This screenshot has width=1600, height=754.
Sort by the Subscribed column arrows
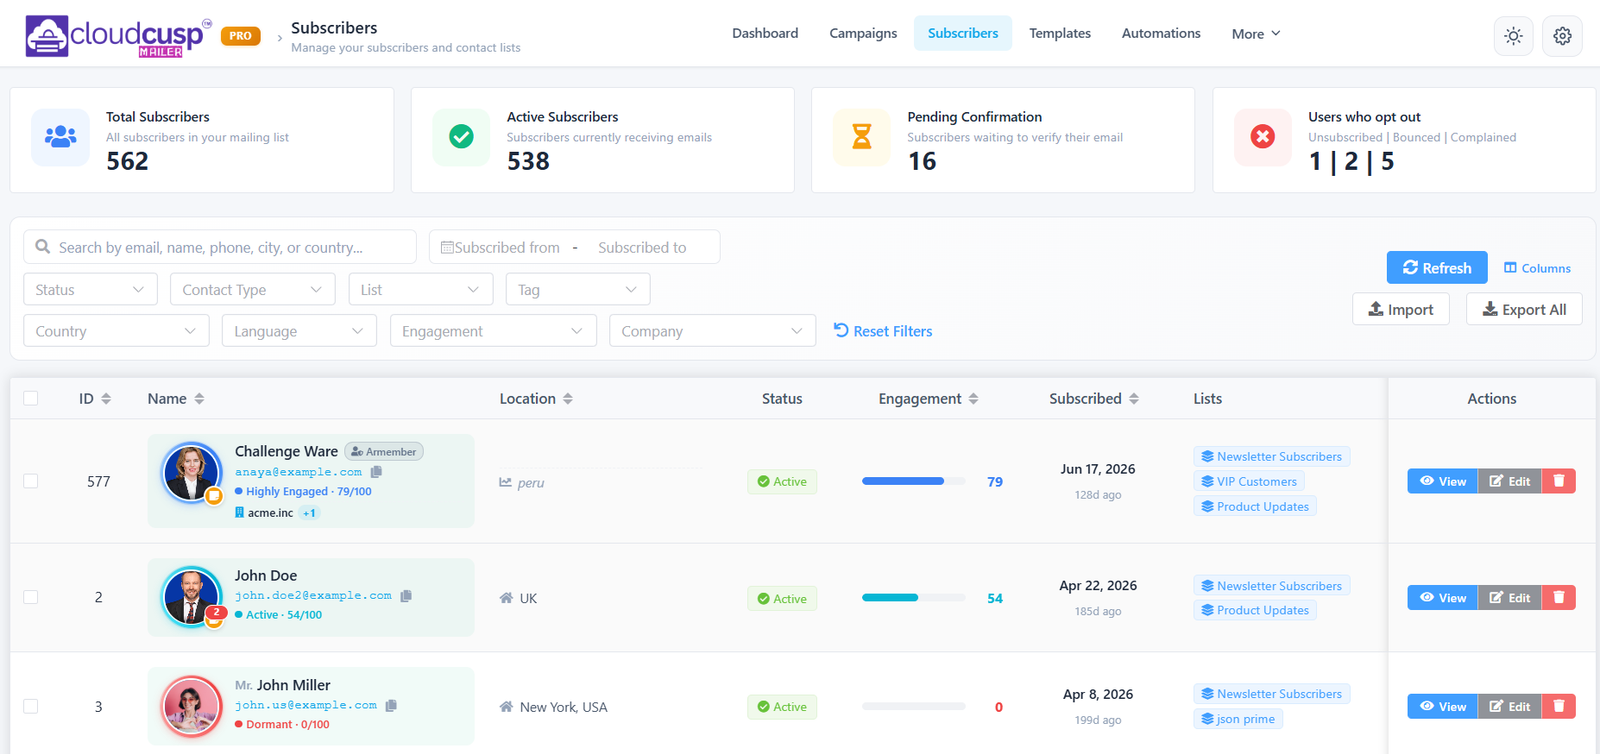(1134, 398)
